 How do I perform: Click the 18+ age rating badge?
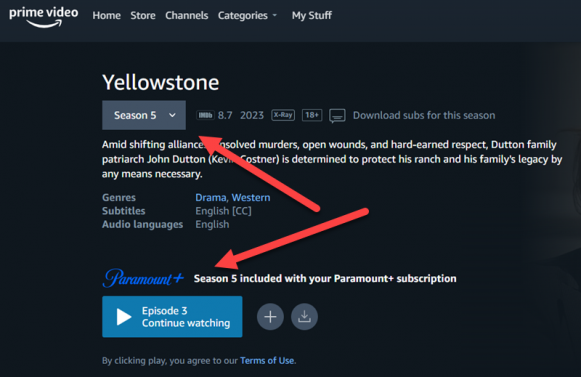click(x=312, y=115)
